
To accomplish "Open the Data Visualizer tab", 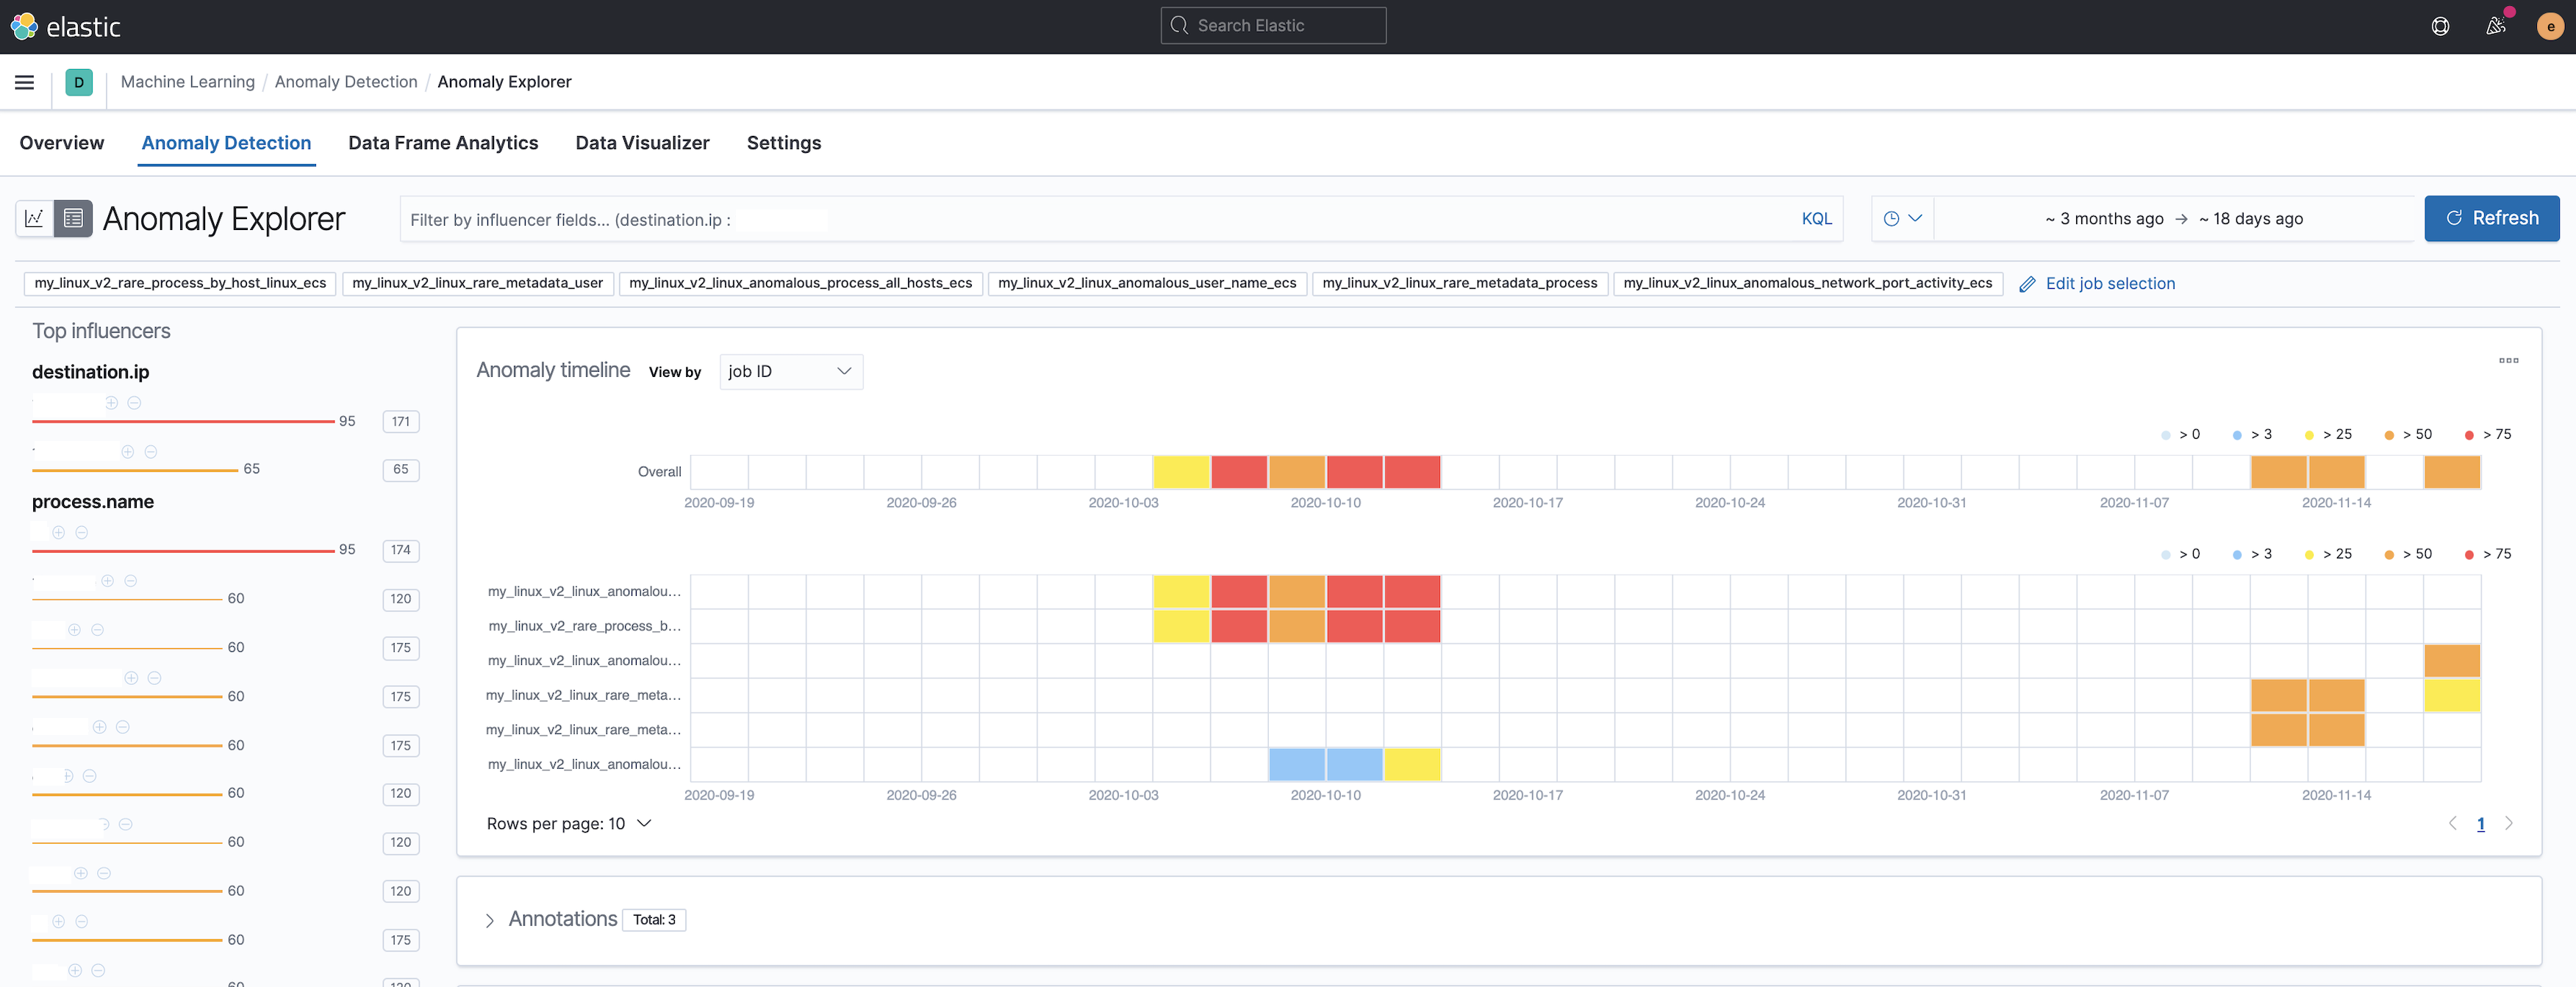I will coord(642,143).
